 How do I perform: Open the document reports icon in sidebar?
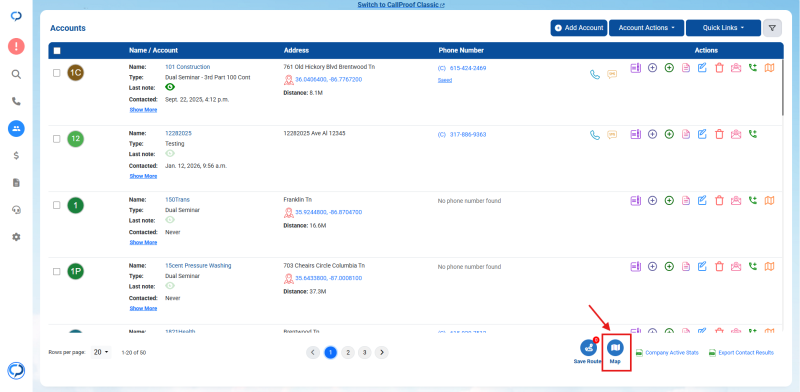coord(16,183)
